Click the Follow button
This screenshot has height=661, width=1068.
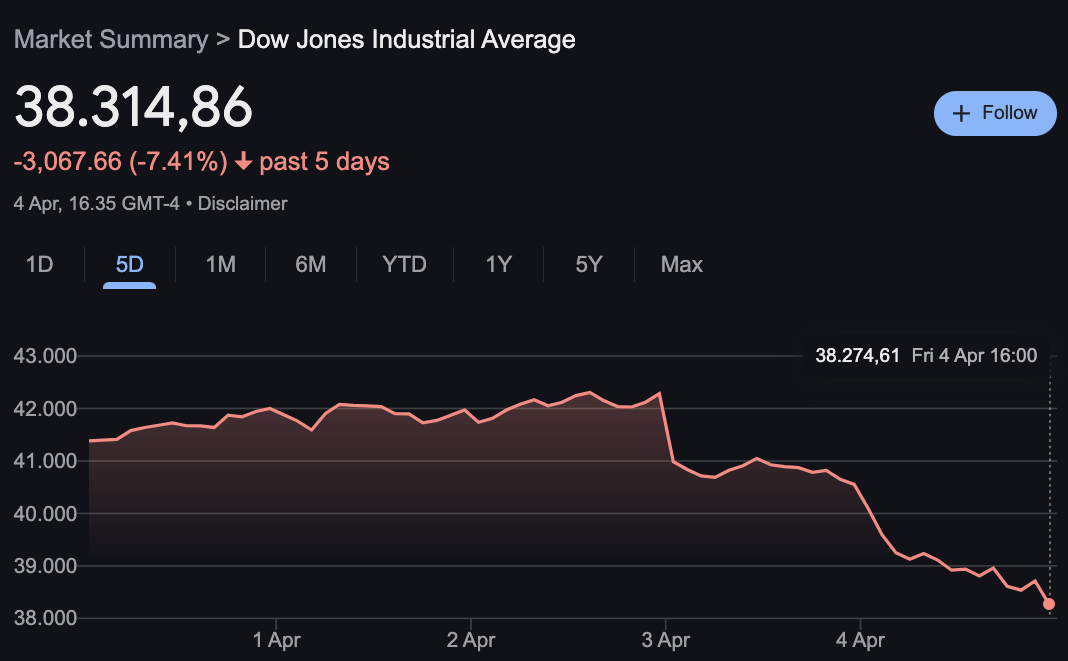click(994, 113)
